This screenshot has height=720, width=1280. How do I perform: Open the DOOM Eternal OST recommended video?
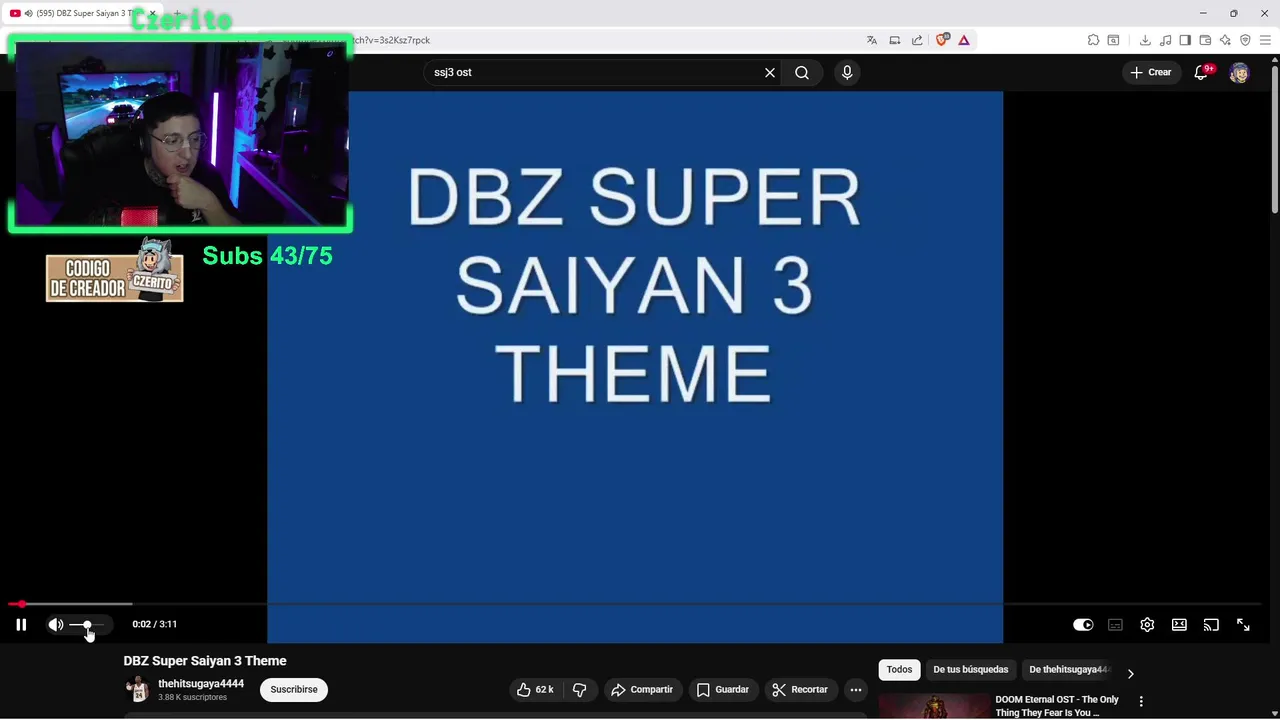(x=1057, y=706)
